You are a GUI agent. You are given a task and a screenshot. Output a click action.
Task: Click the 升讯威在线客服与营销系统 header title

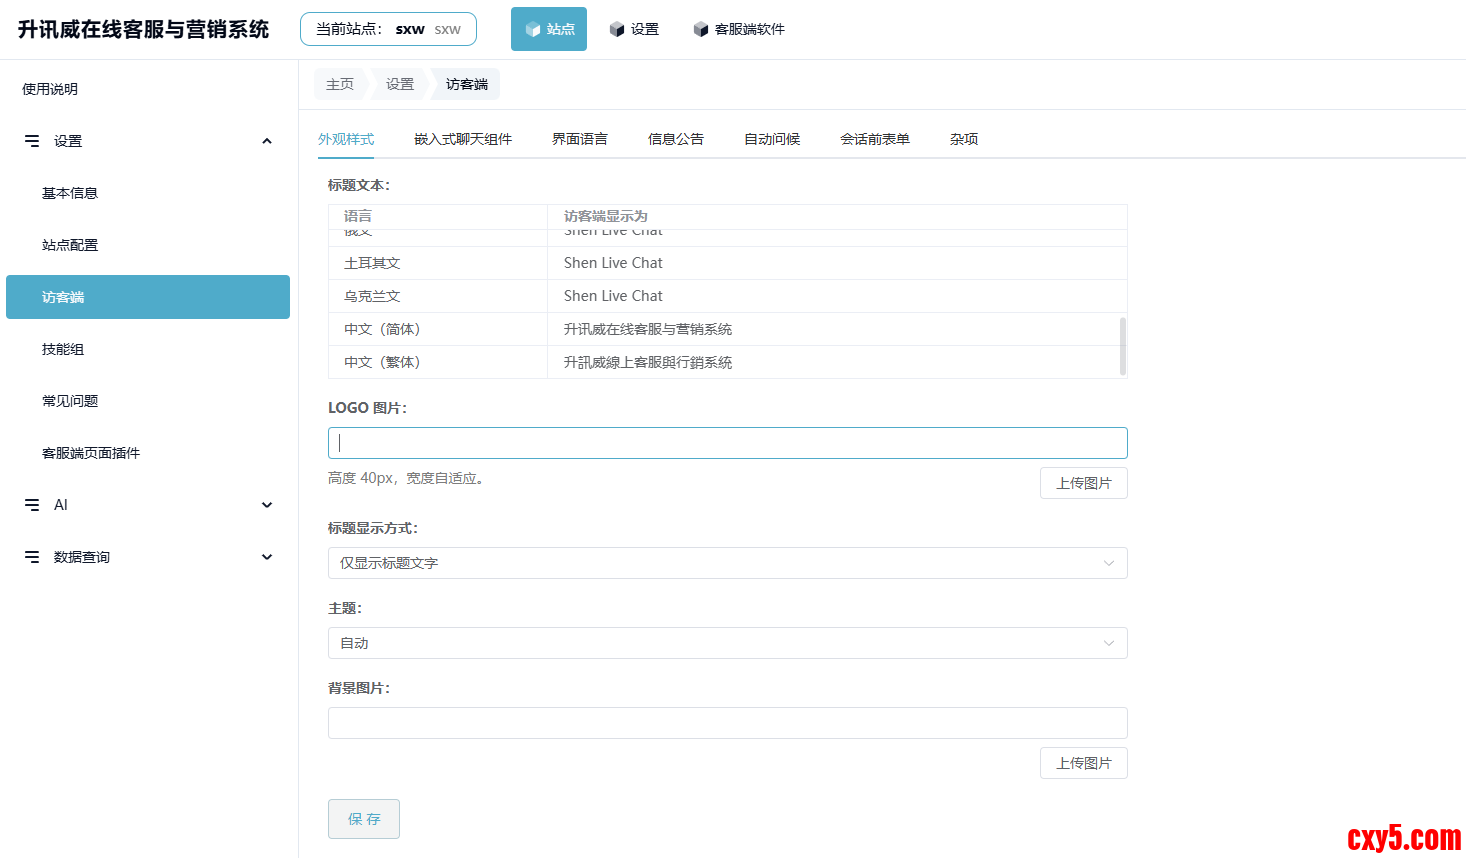click(143, 29)
